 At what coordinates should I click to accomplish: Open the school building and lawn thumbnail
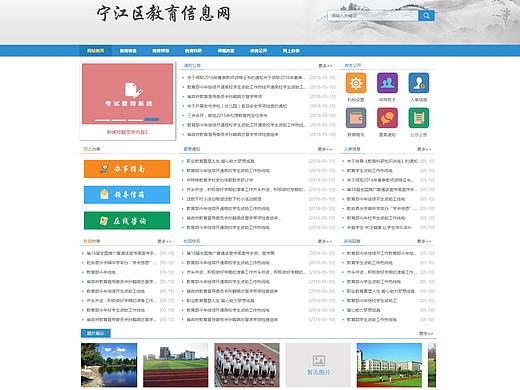[389, 365]
